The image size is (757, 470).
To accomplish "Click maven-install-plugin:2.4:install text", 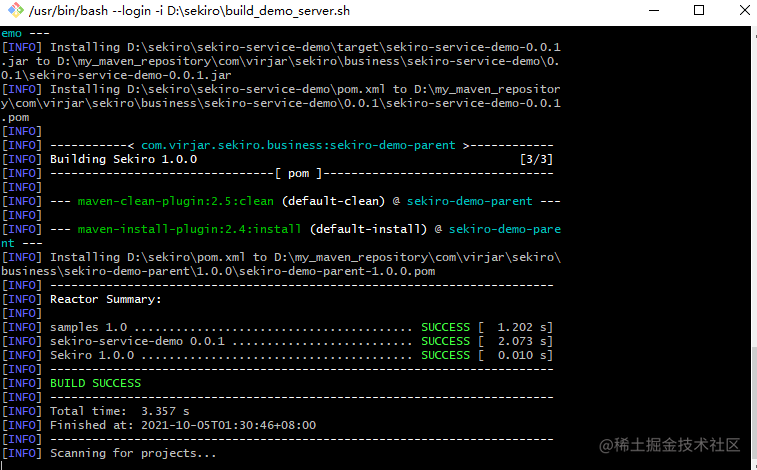I will click(x=189, y=229).
